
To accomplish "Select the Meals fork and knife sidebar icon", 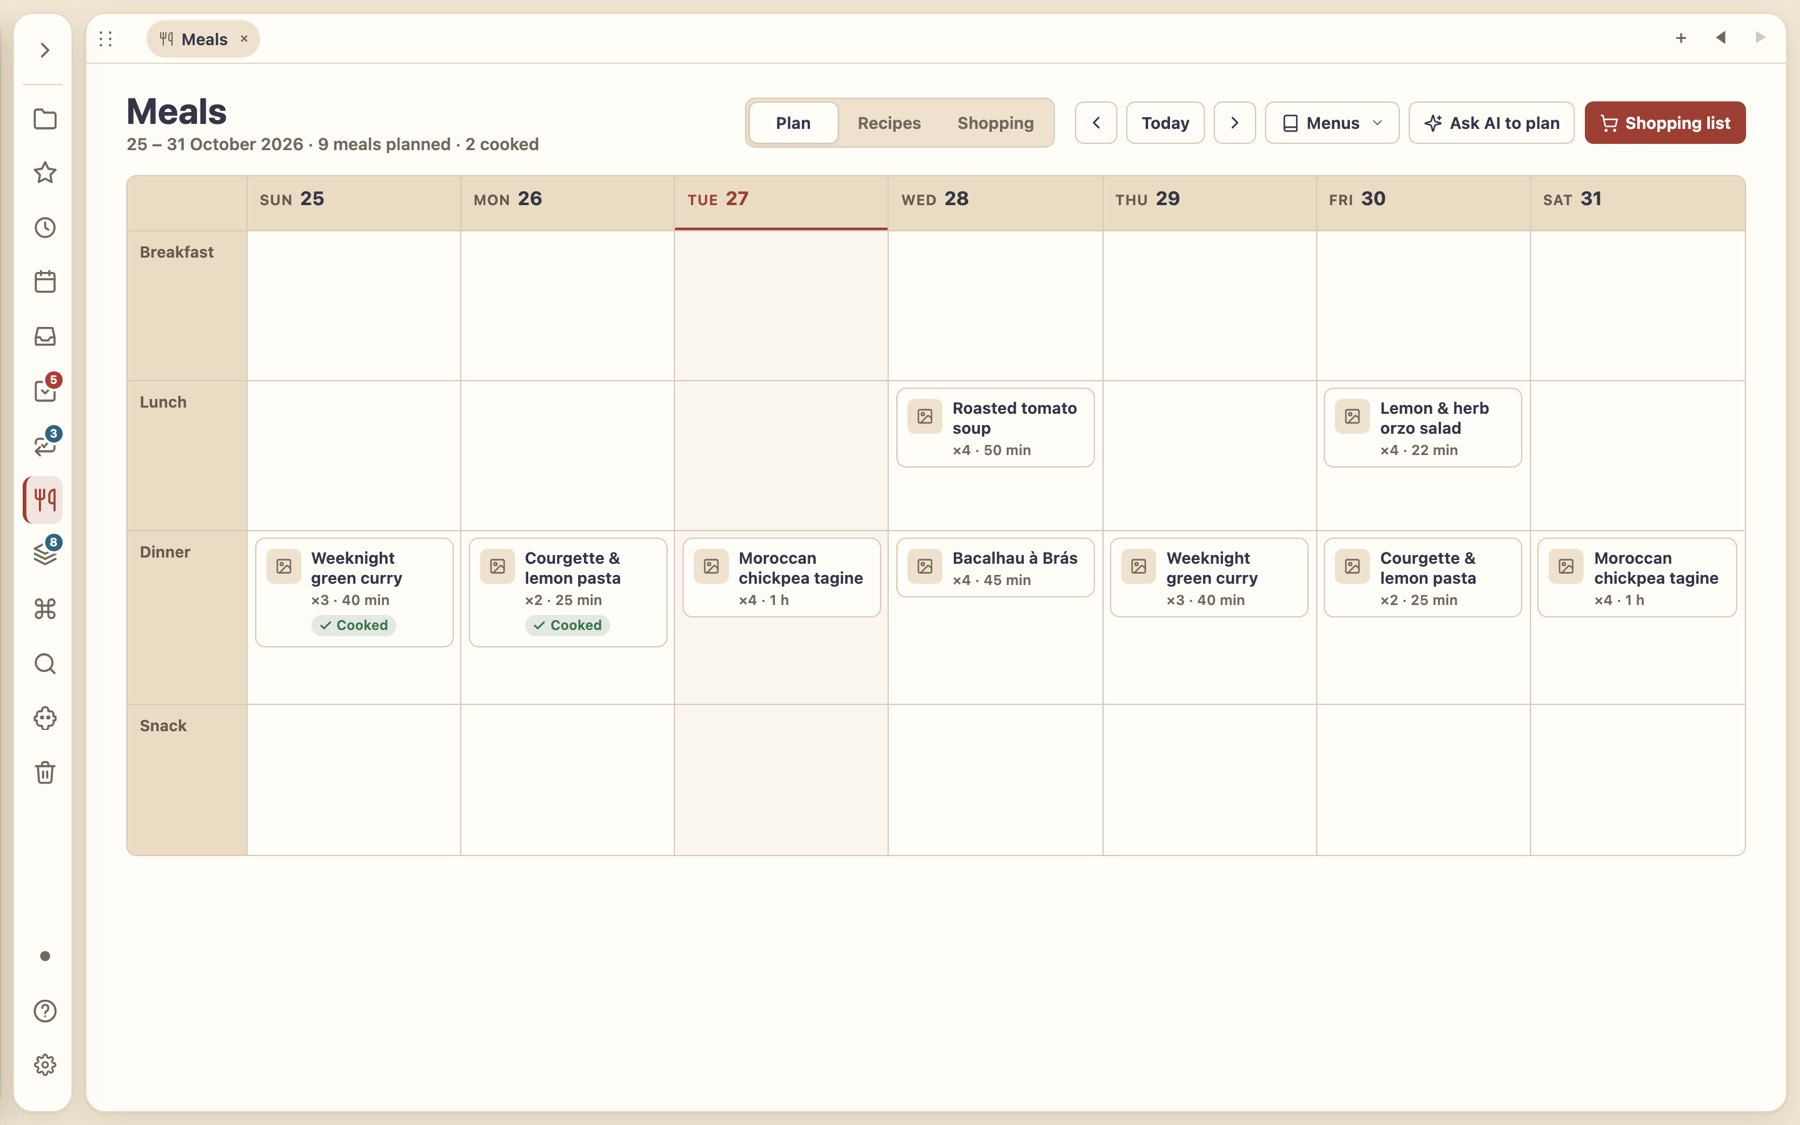I will [45, 500].
